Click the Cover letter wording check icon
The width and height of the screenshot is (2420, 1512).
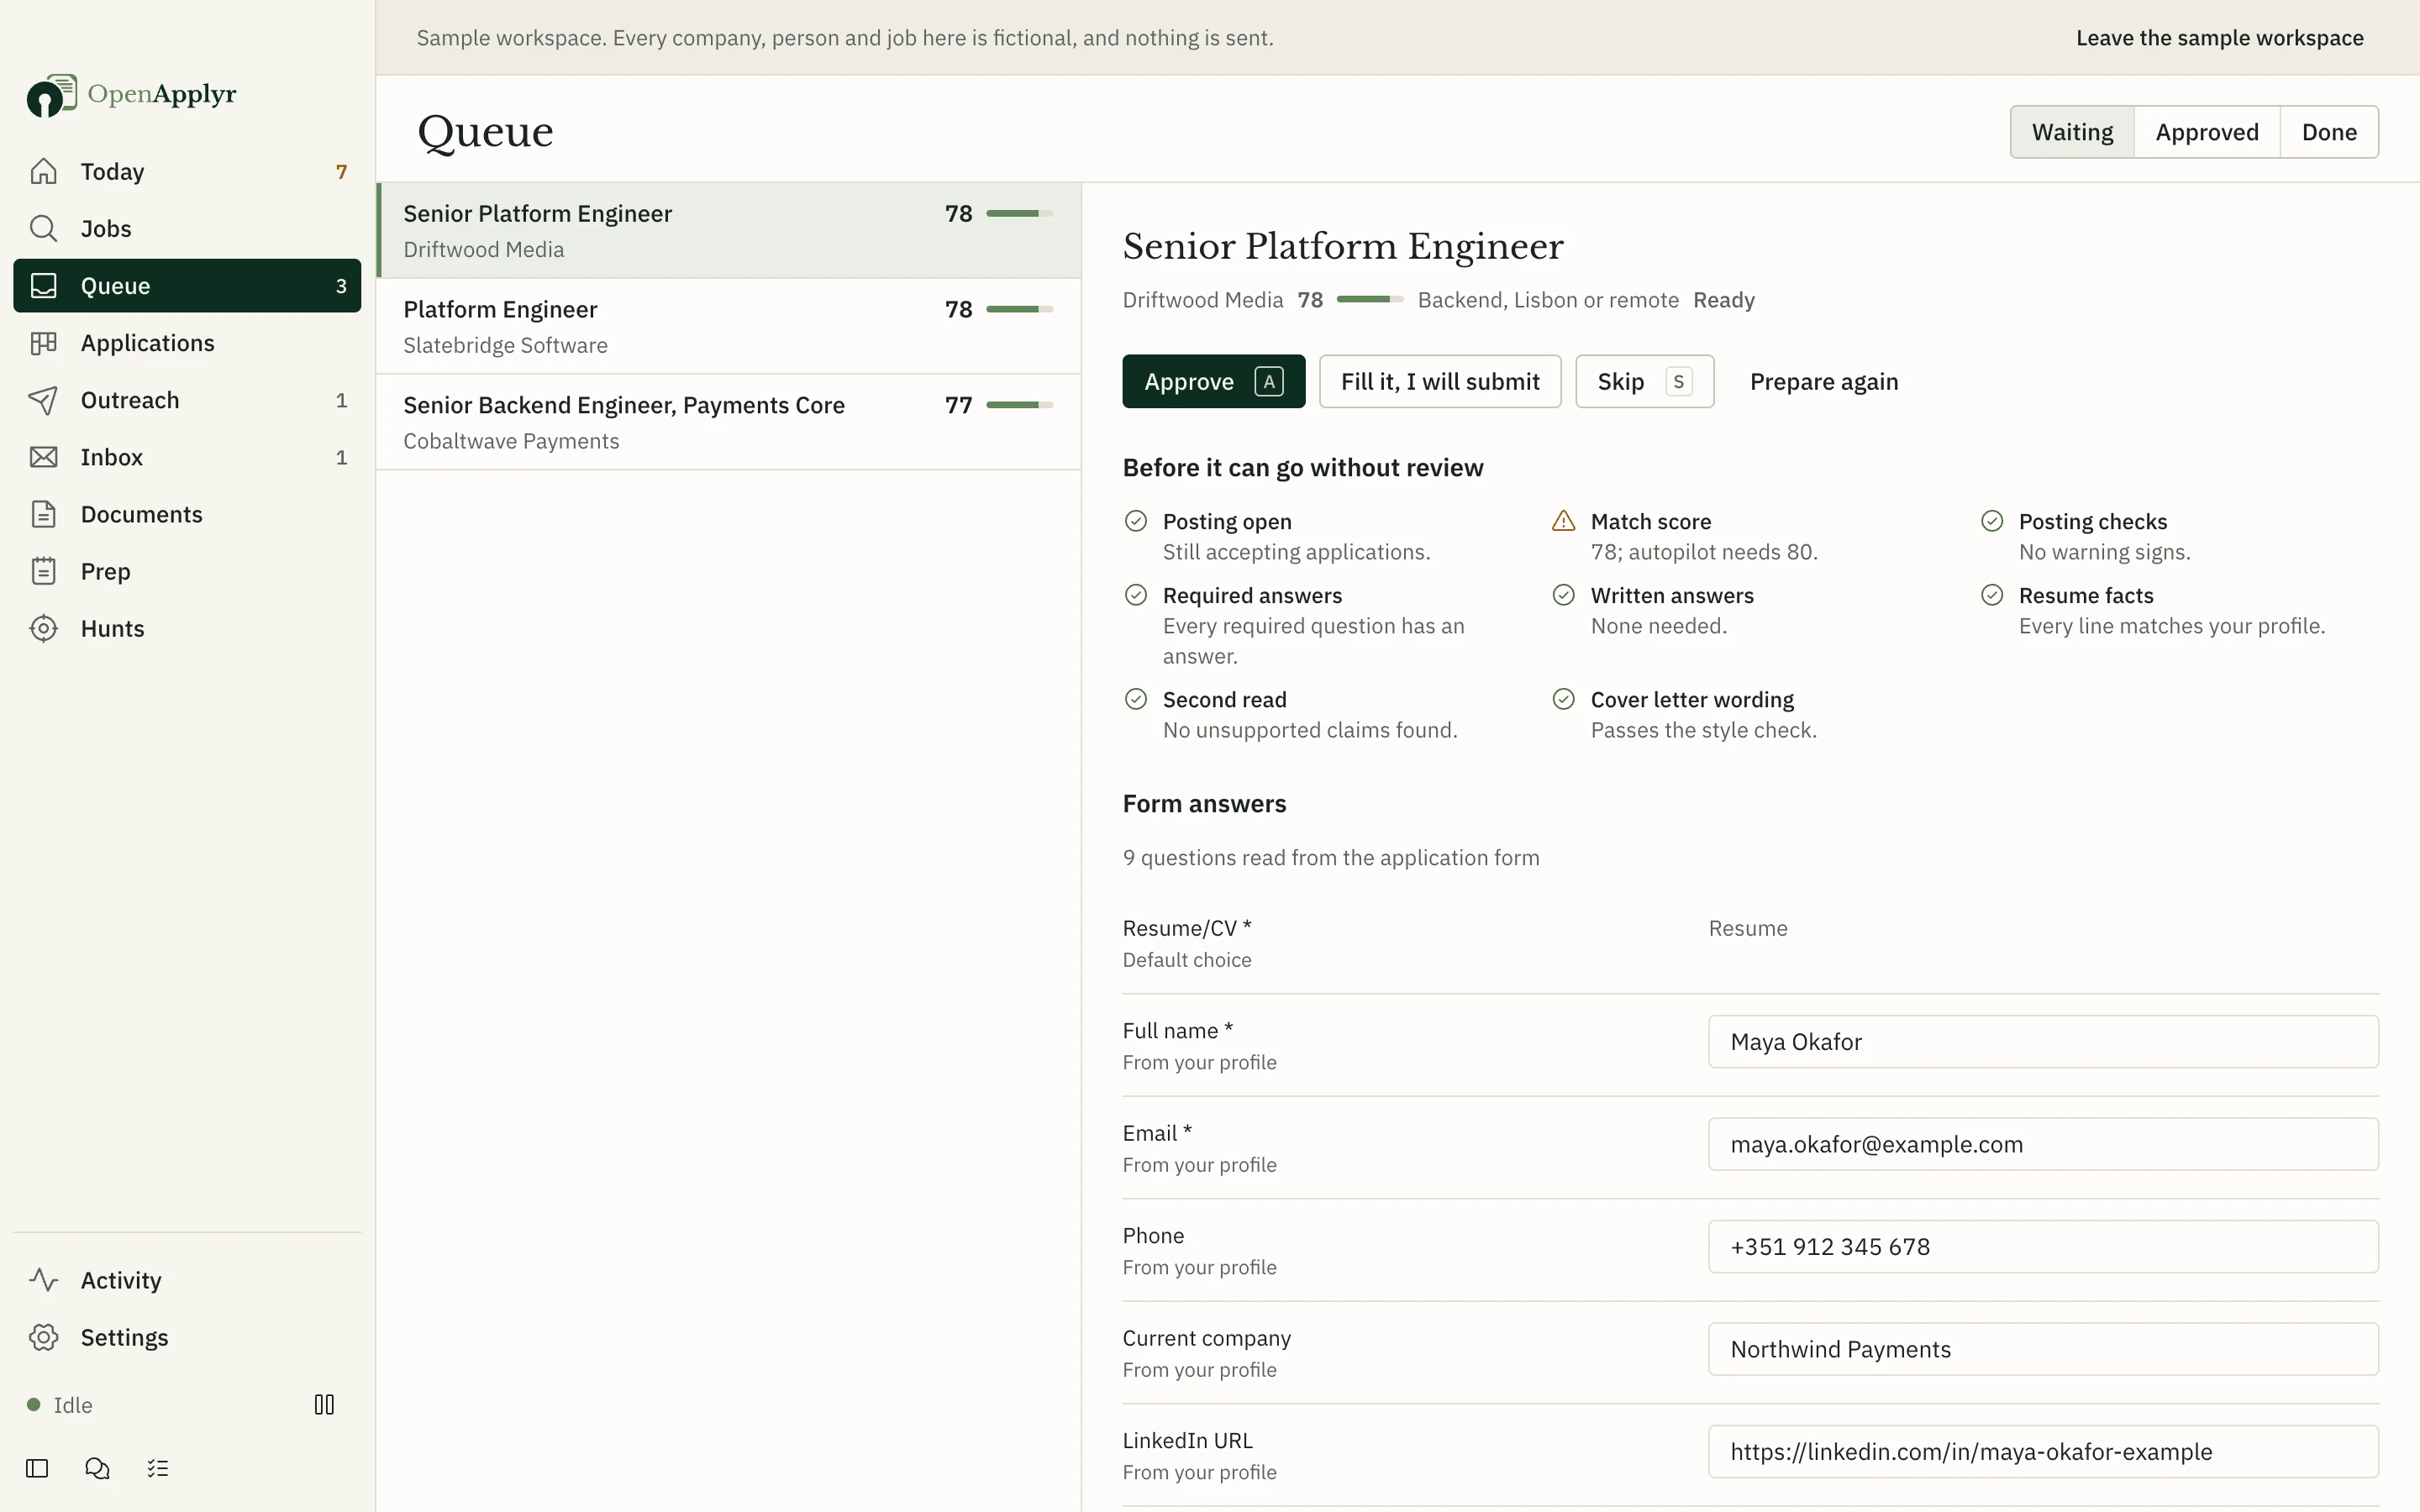pos(1564,699)
